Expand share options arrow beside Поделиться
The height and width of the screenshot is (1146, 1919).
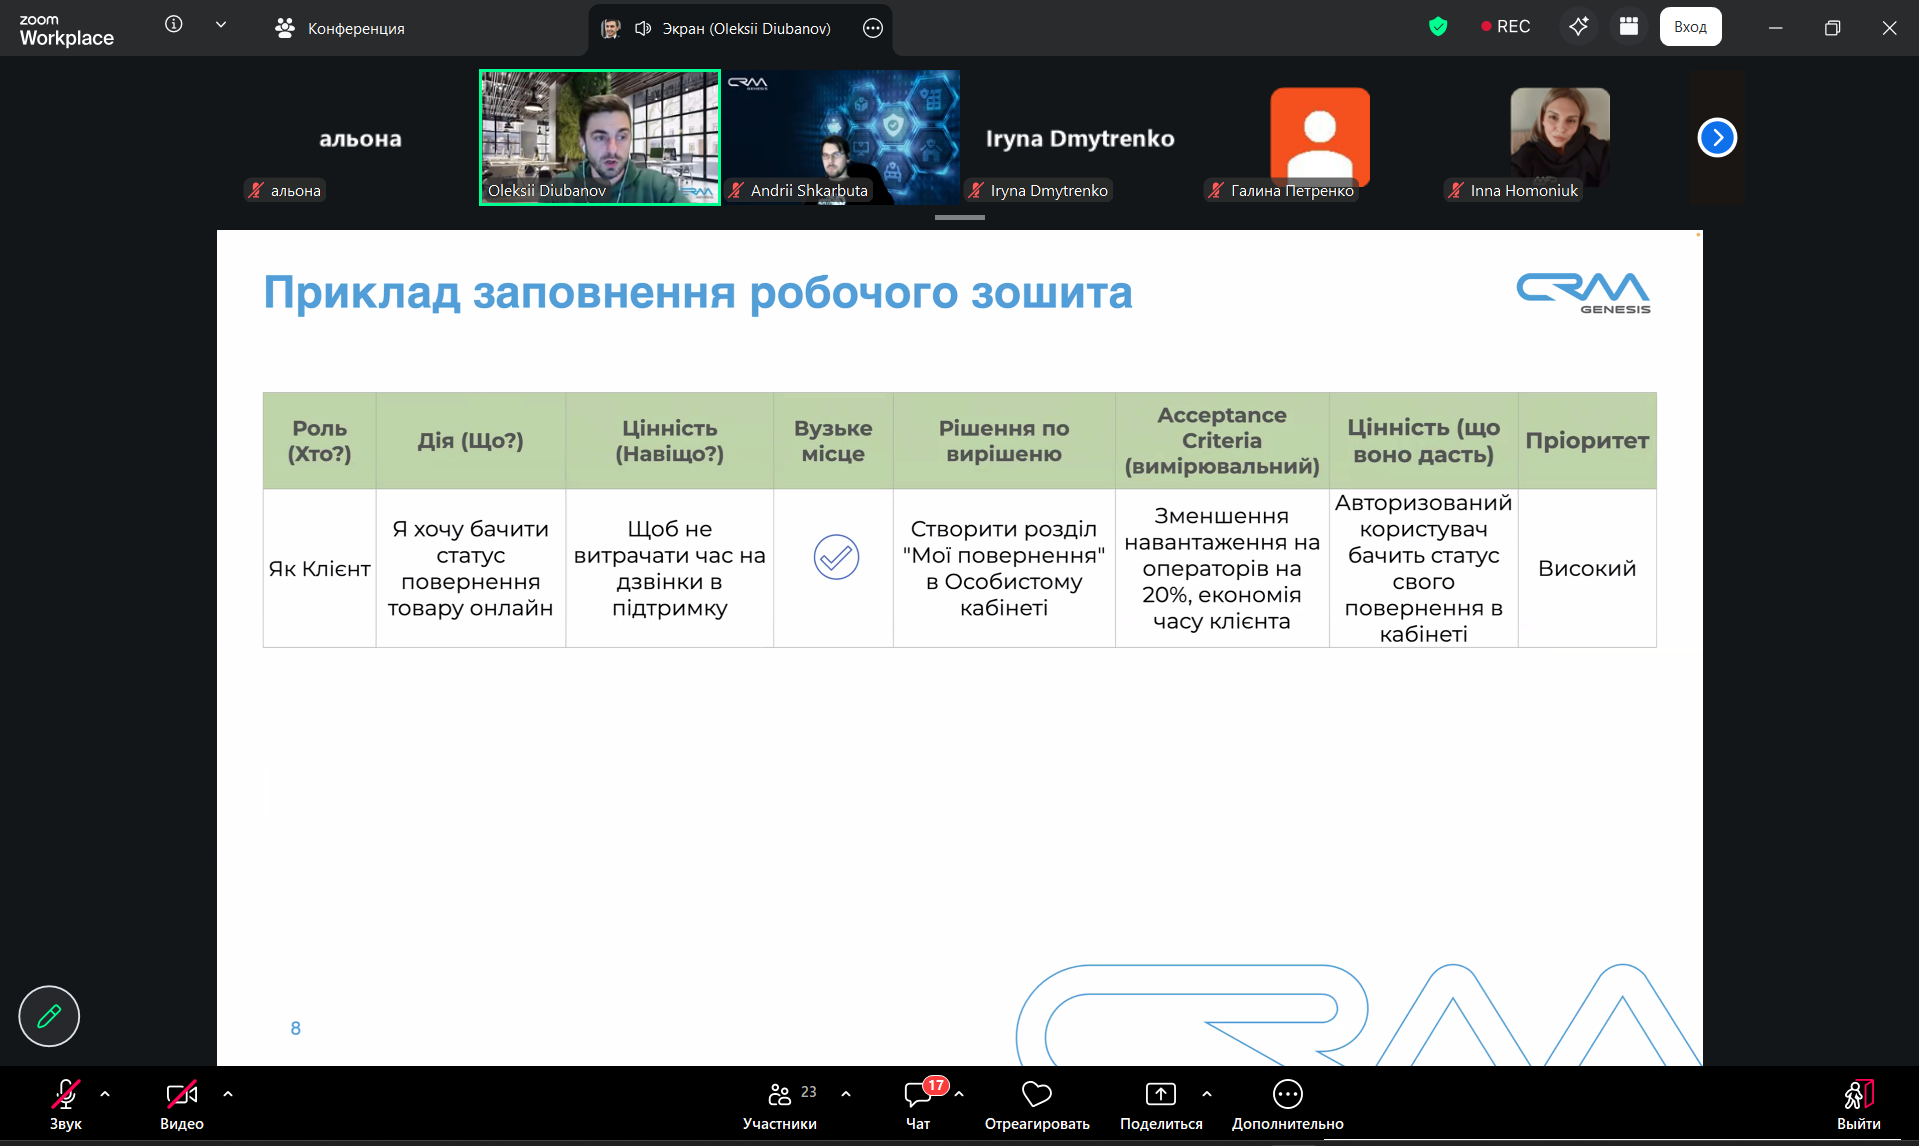[1207, 1094]
